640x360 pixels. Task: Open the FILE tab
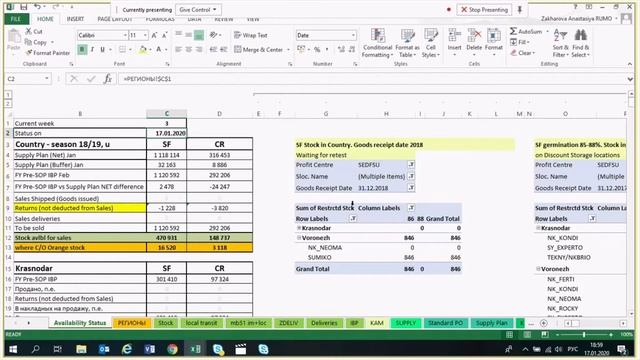[16, 19]
